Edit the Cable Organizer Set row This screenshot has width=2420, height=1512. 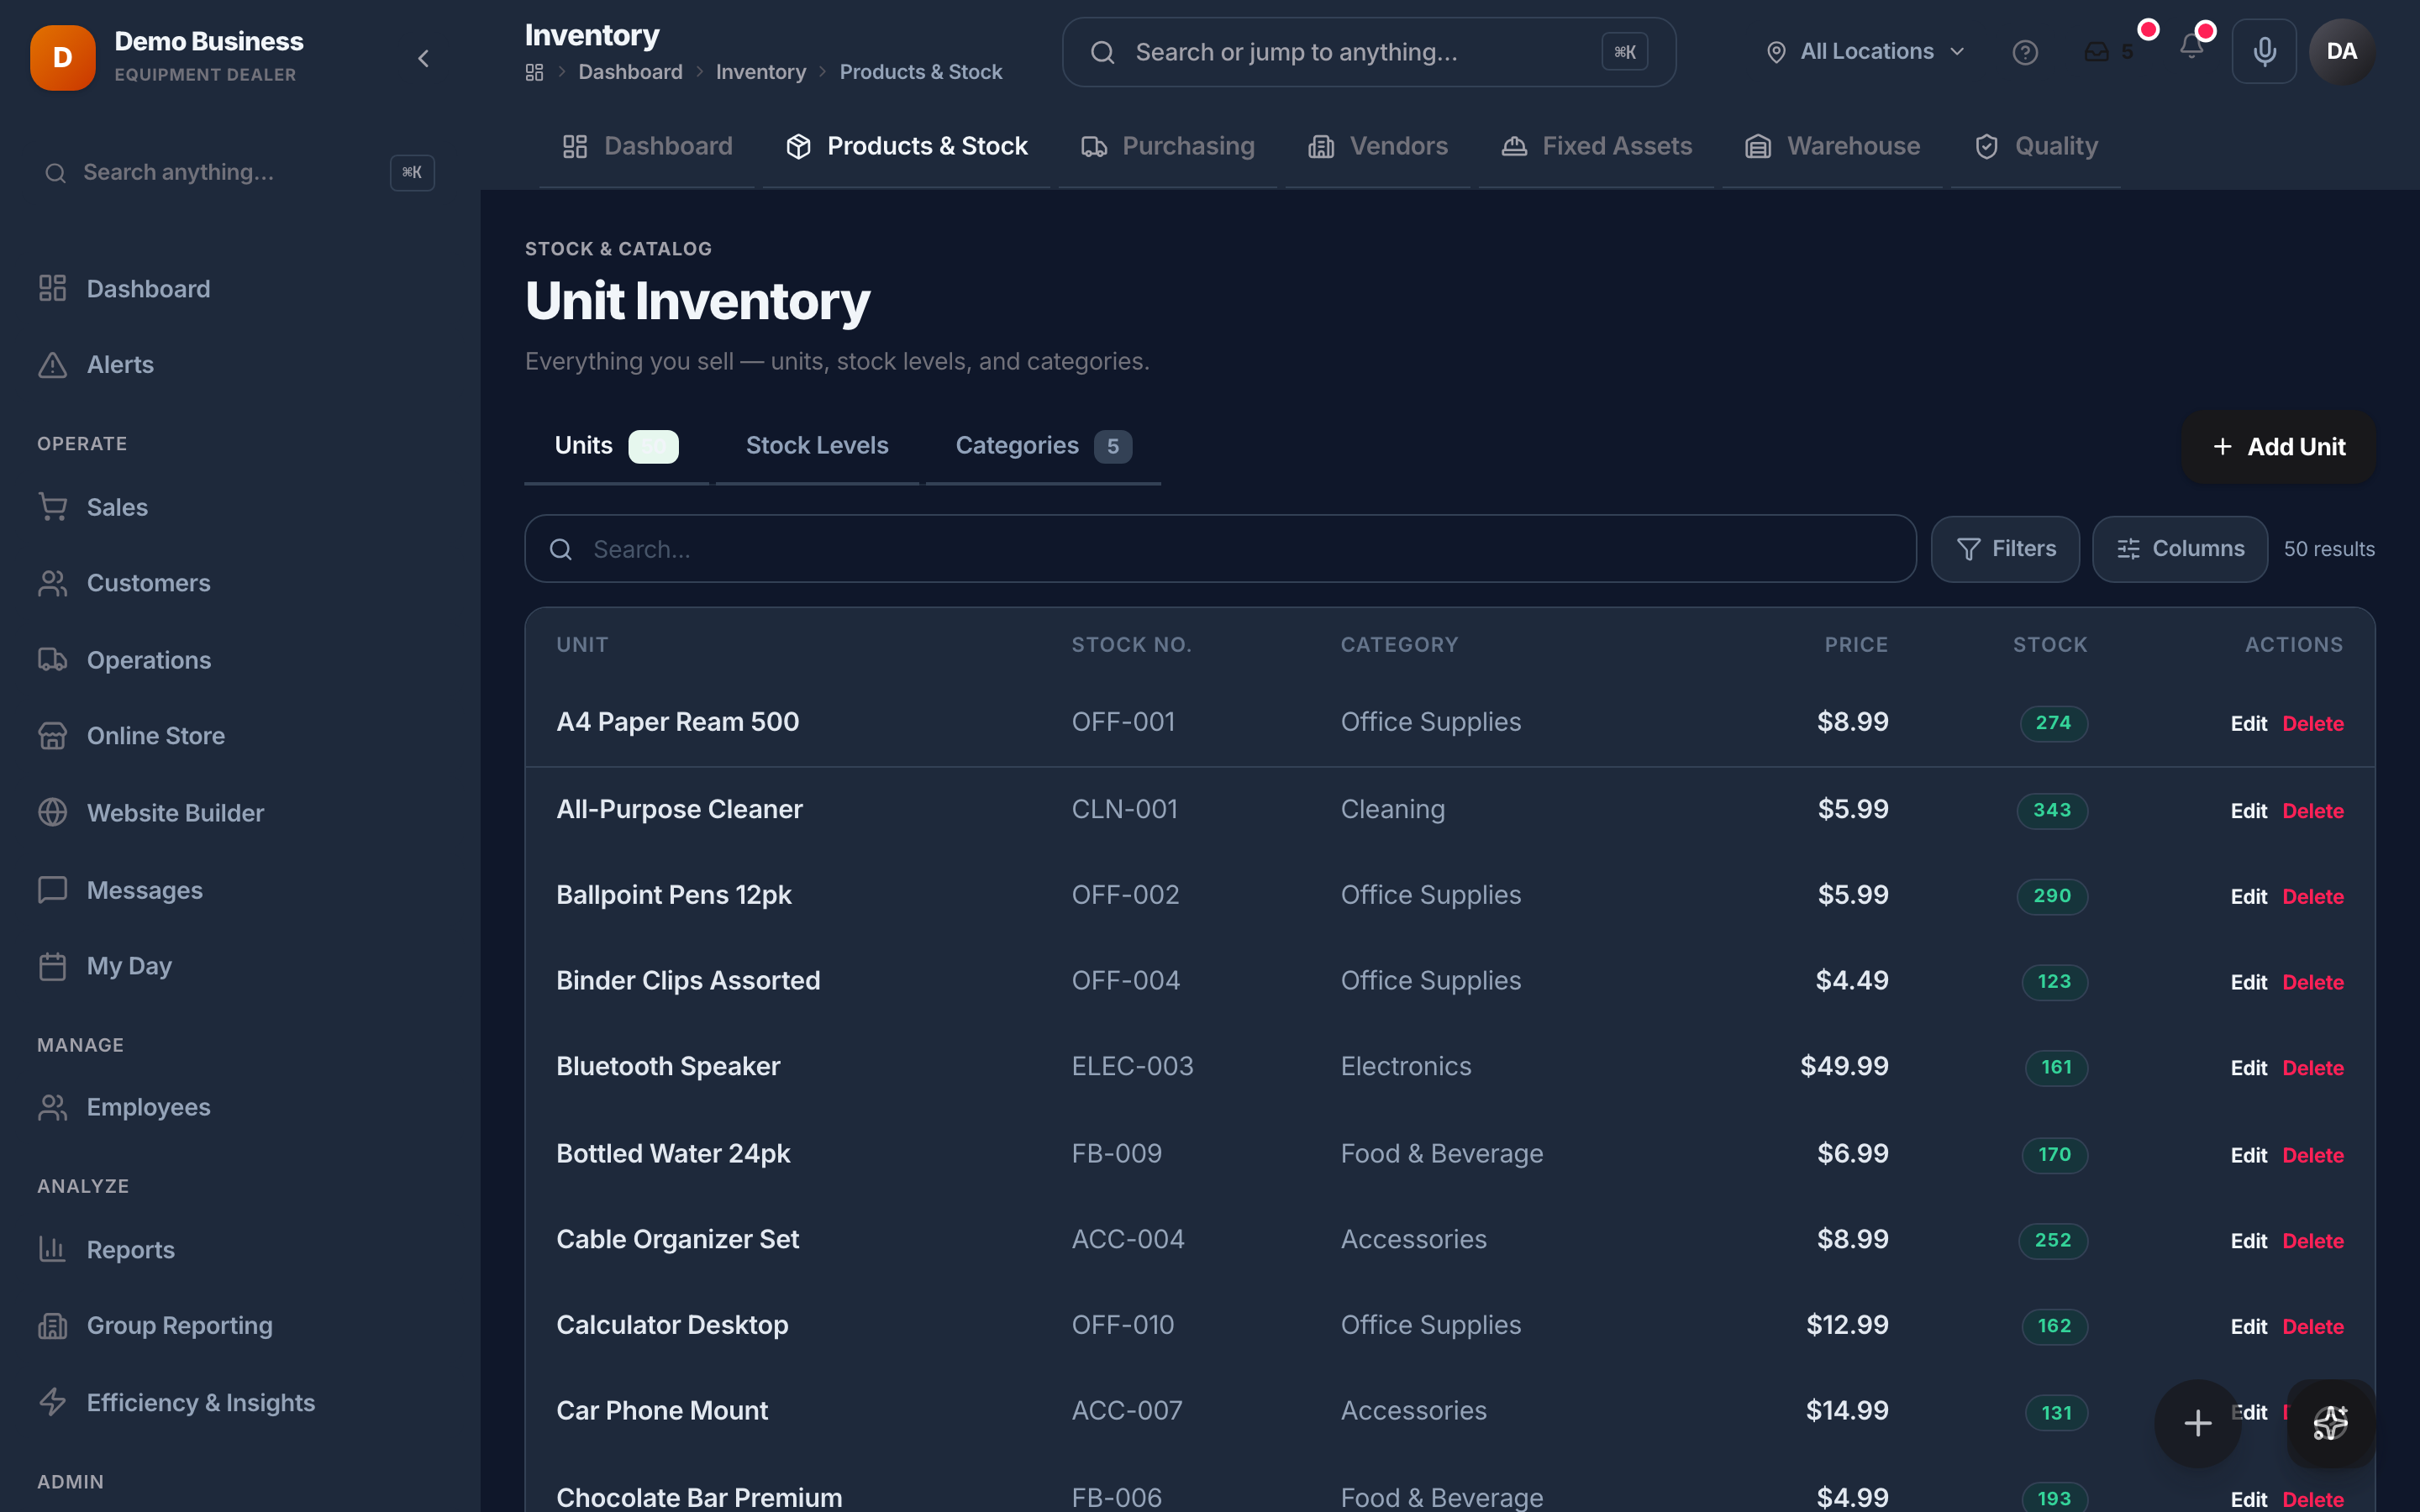click(2248, 1242)
